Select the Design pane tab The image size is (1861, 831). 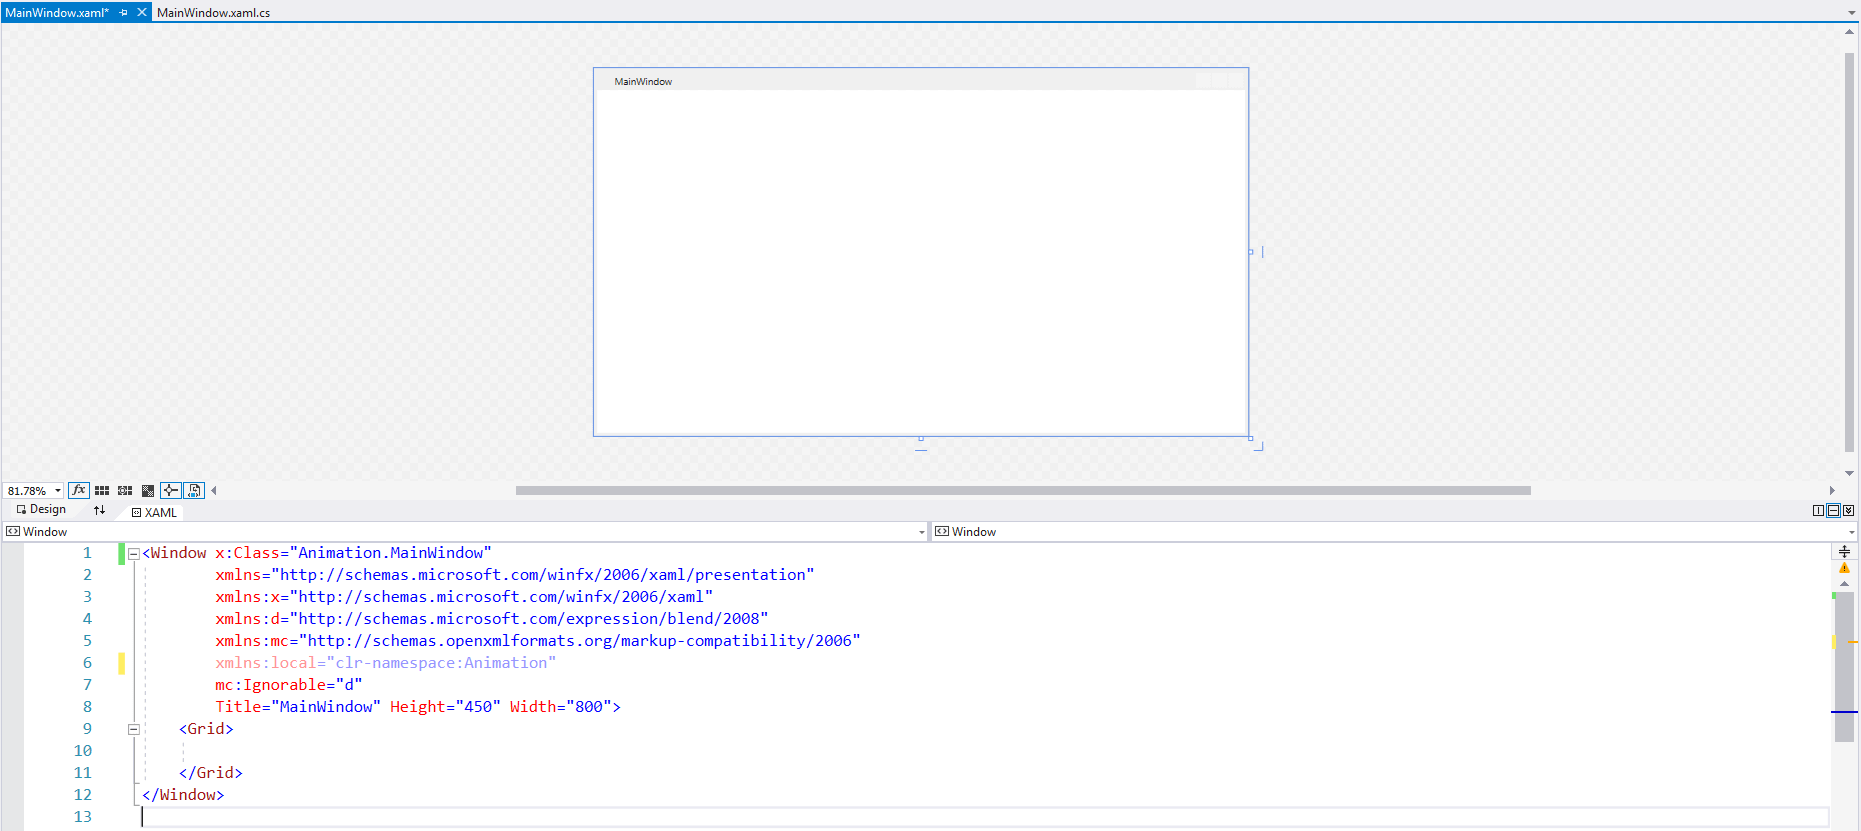(x=41, y=510)
